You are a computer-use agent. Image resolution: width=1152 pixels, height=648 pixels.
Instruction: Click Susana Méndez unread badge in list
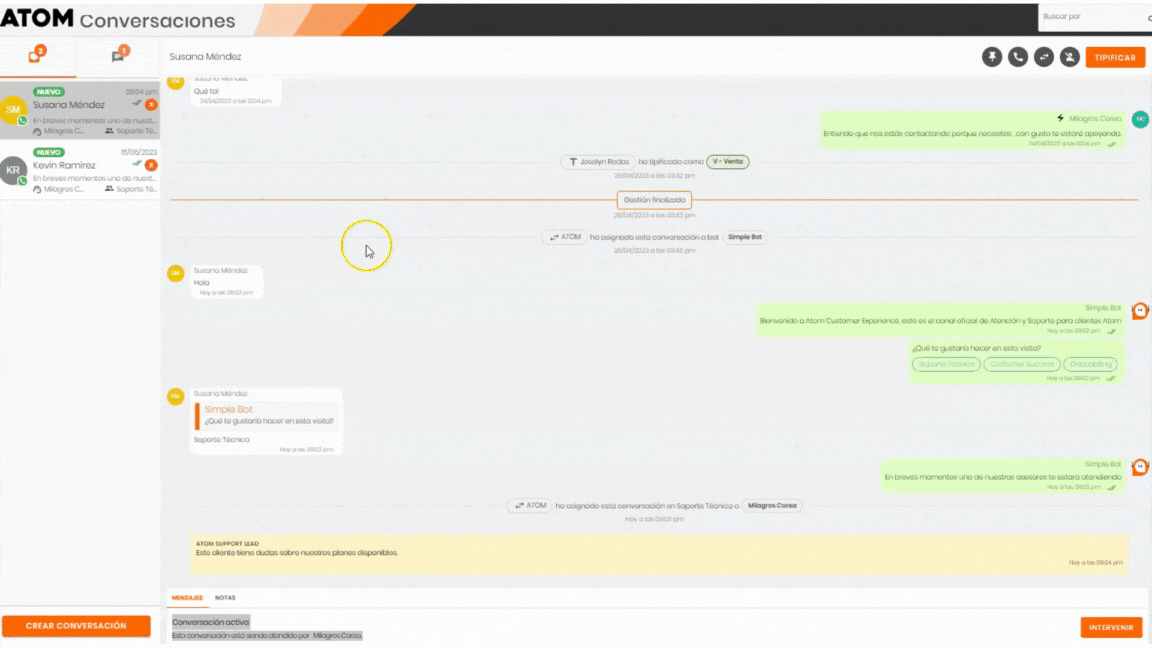click(151, 104)
